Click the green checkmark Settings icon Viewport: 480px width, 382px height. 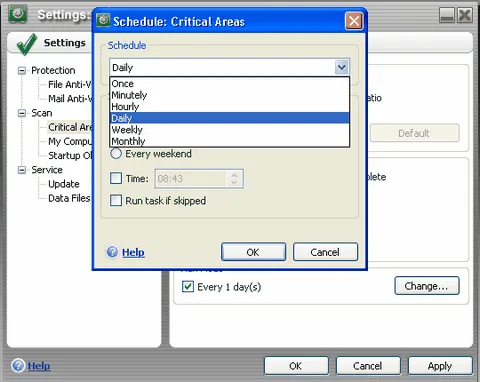[x=27, y=44]
